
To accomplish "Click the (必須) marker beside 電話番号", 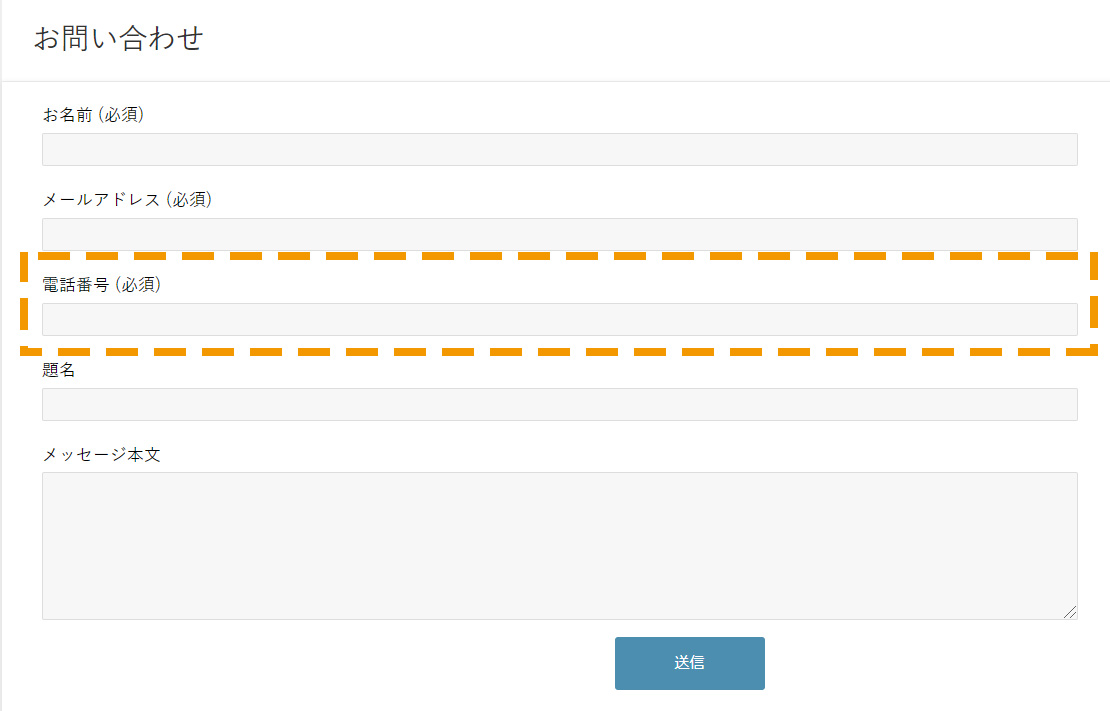I will pos(138,285).
